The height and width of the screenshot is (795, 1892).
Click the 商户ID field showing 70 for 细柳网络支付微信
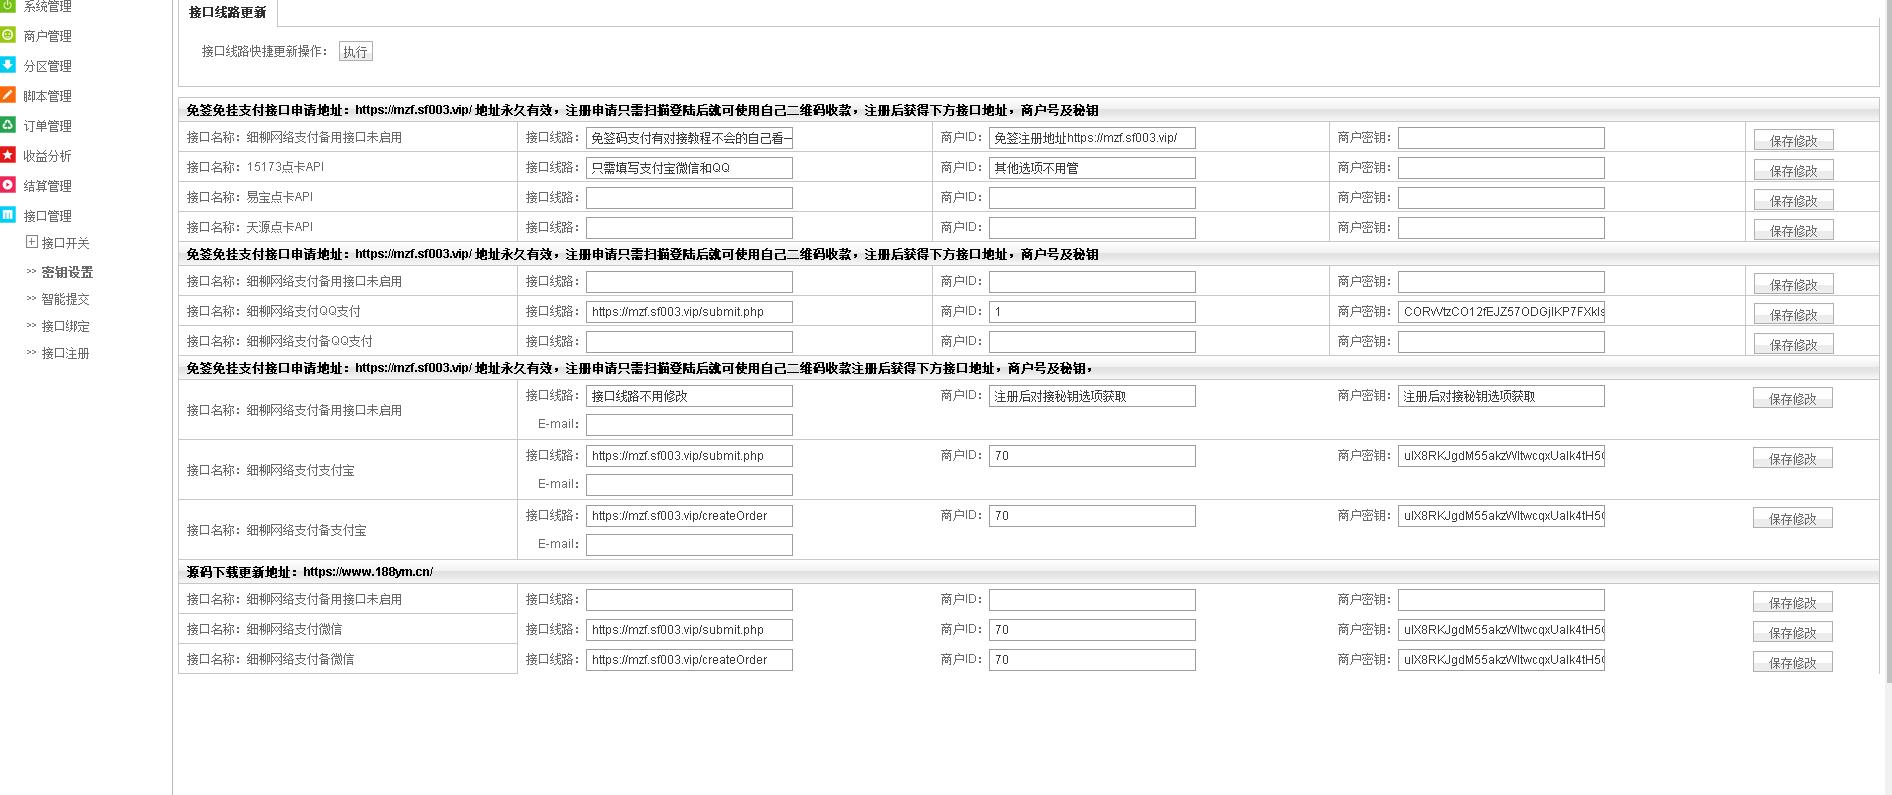click(x=1092, y=630)
